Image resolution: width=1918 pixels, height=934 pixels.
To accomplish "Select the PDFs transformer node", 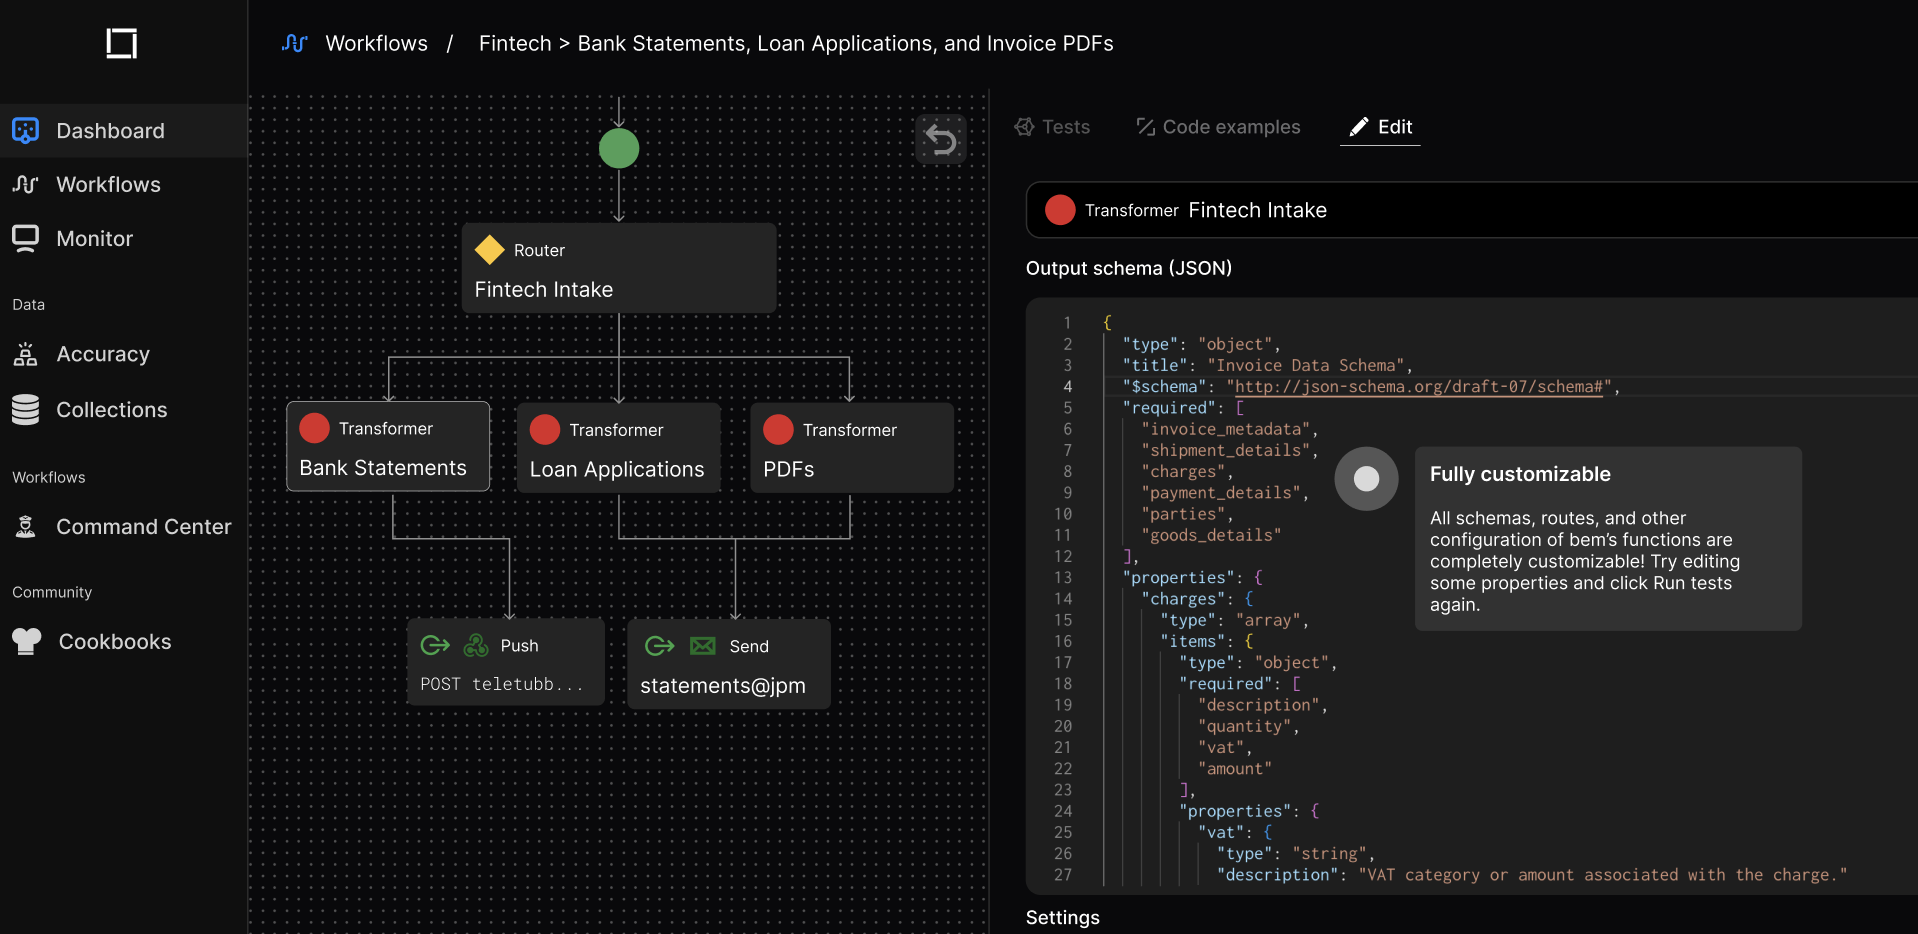I will coord(852,447).
